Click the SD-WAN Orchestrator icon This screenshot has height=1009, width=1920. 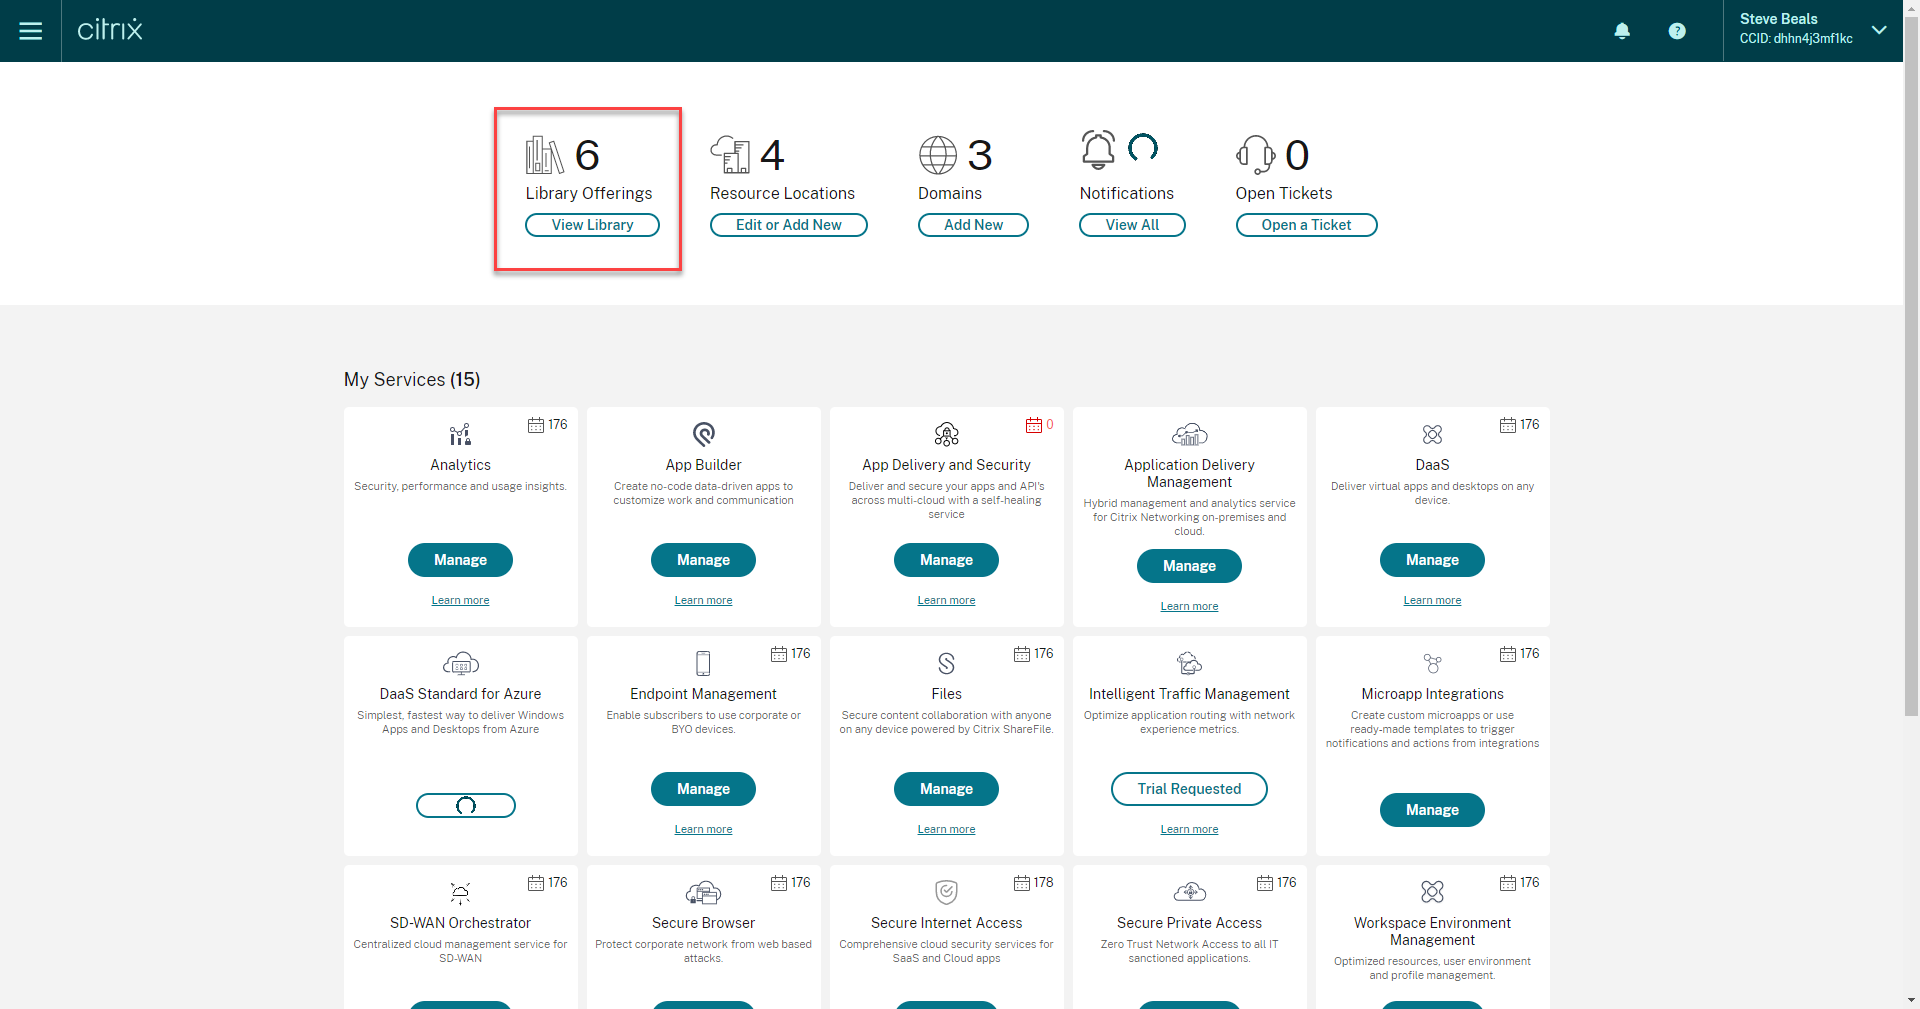click(460, 892)
